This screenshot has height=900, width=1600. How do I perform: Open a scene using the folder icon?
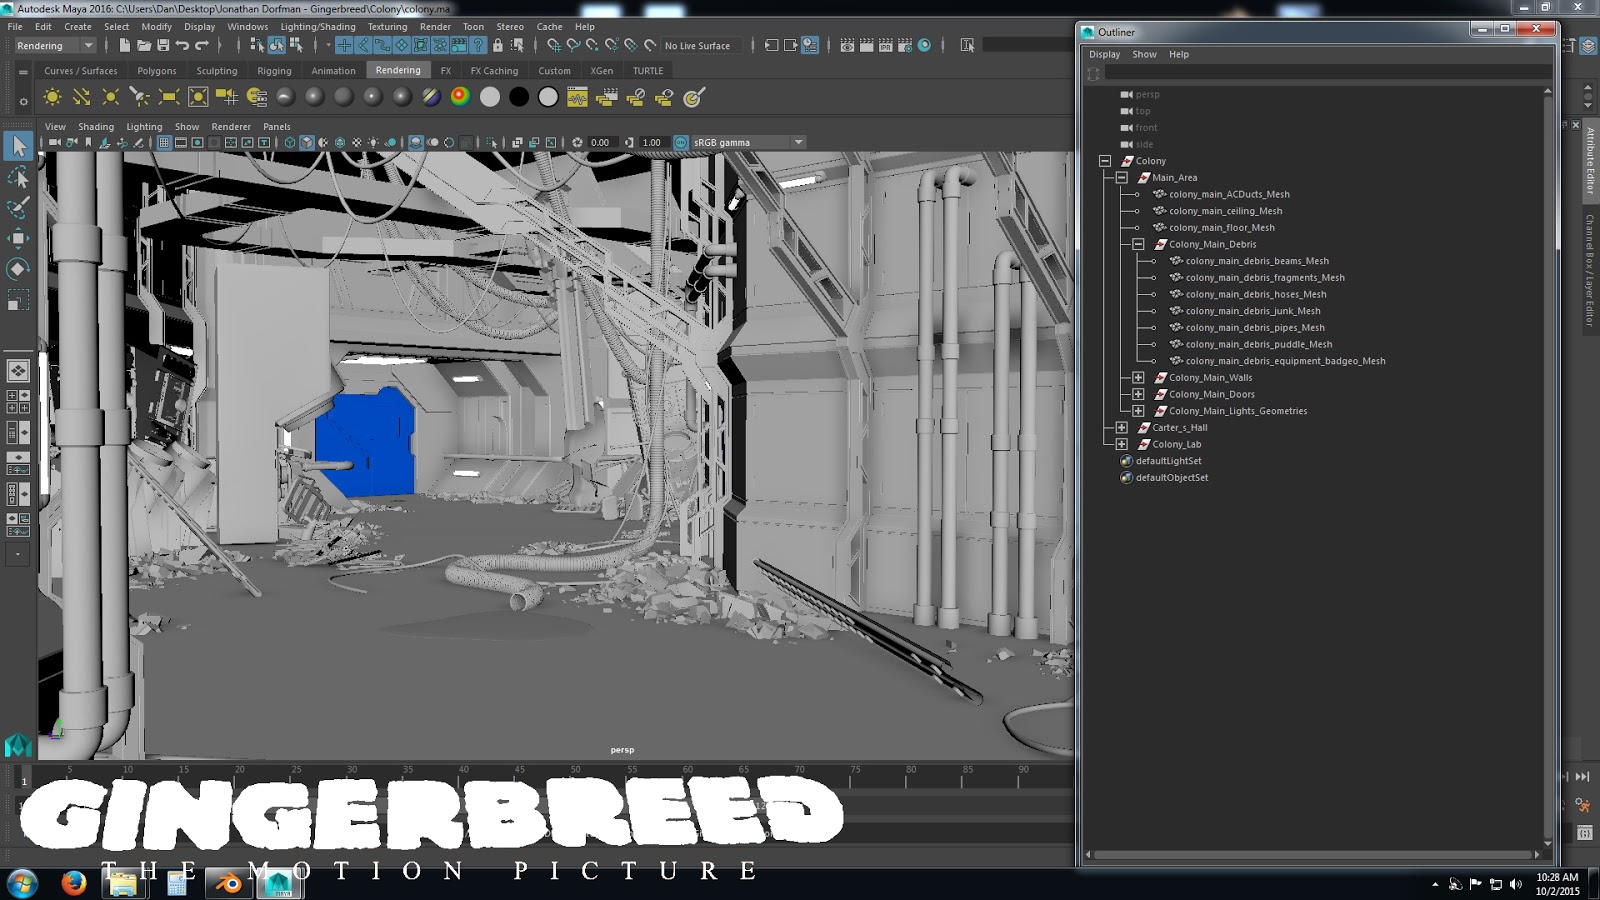tap(144, 45)
